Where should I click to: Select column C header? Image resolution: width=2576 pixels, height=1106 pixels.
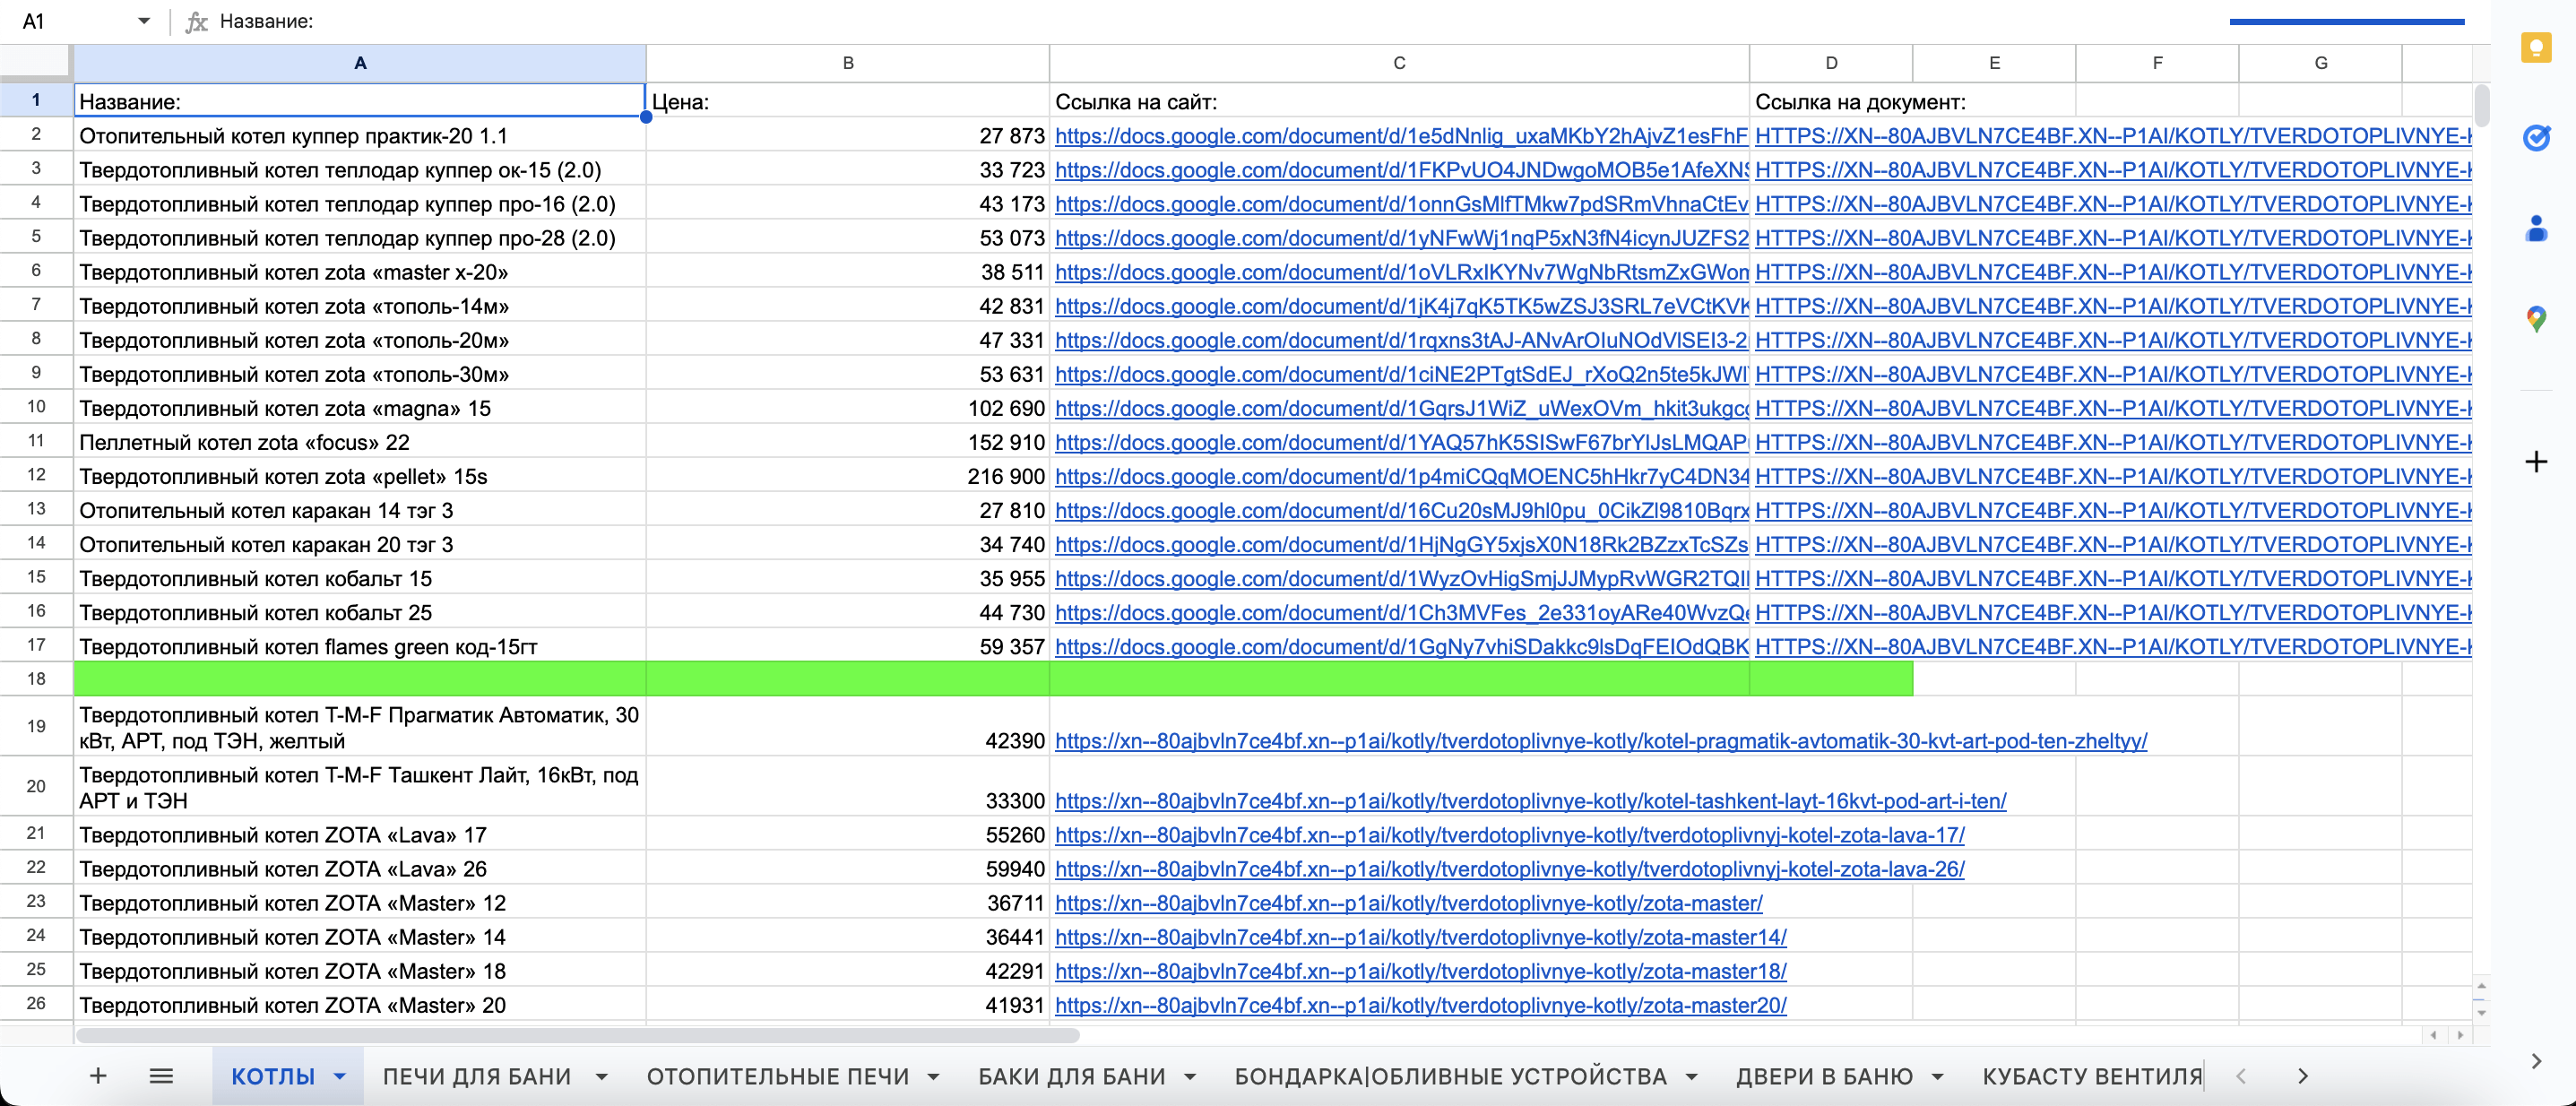click(x=1398, y=63)
